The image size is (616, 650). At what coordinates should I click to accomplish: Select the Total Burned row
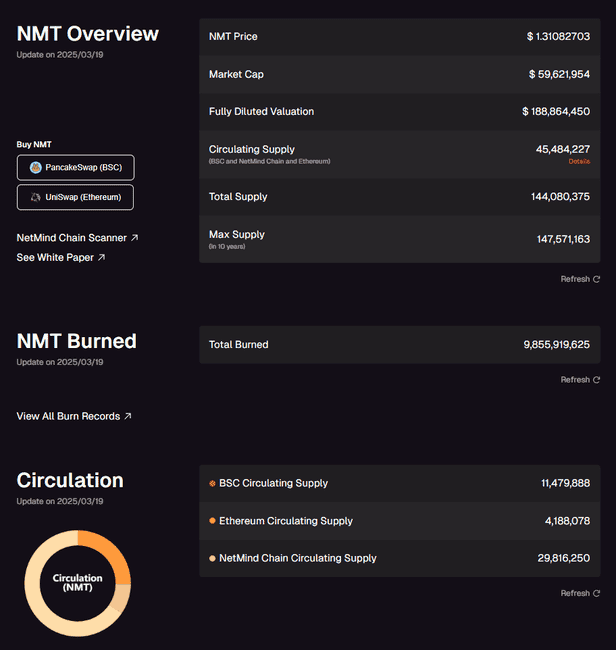400,344
